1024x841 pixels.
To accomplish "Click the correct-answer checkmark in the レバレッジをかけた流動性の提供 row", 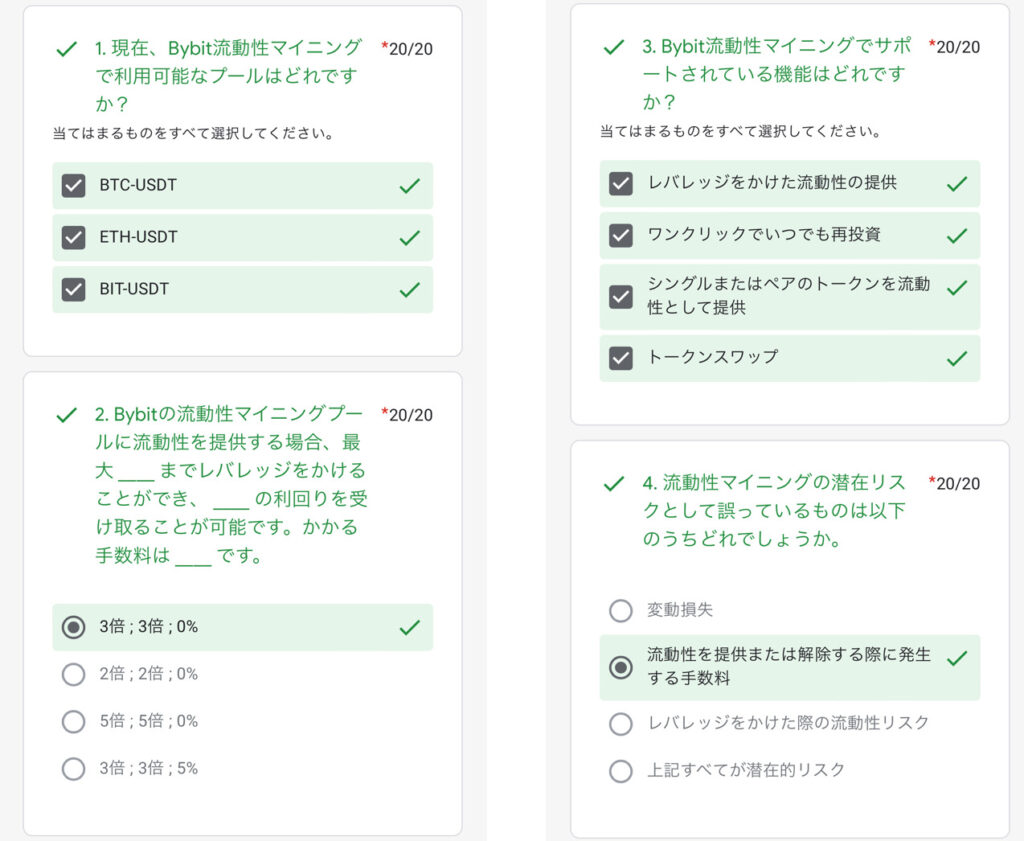I will coord(957,184).
